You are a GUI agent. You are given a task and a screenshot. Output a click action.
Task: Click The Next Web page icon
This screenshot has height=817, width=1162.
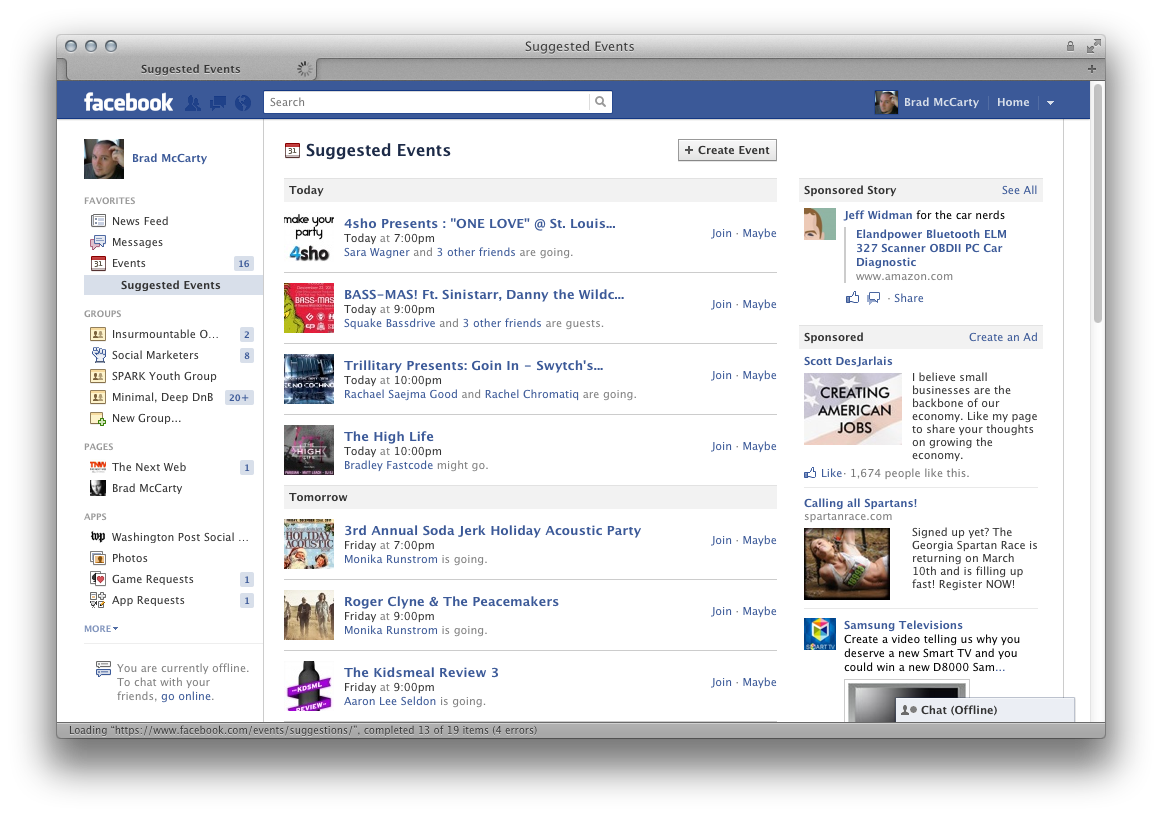pos(98,467)
